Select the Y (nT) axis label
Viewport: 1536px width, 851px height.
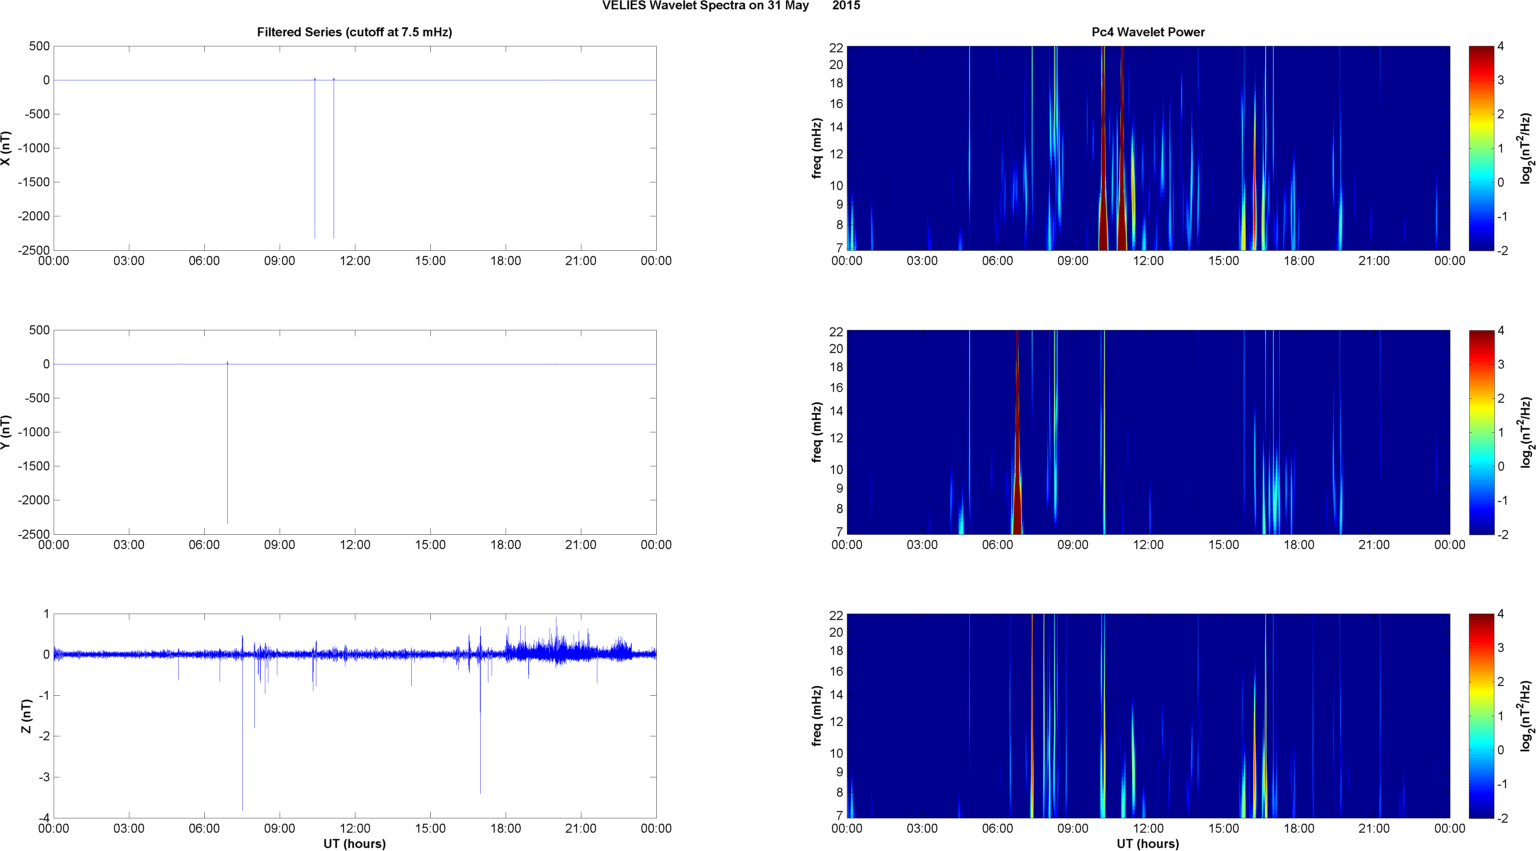[x=7, y=432]
